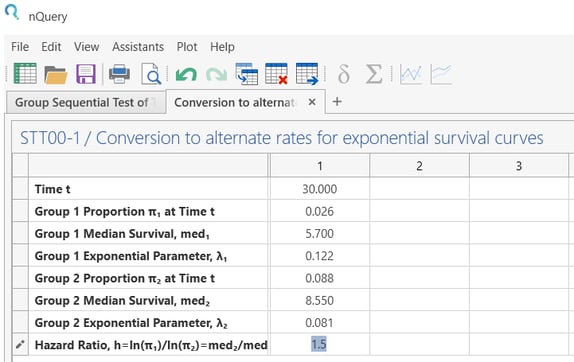Screen dimensions: 574x362
Task: Click 'Group 2 Proportion π₂ at Time t' label
Action: pyautogui.click(x=124, y=279)
